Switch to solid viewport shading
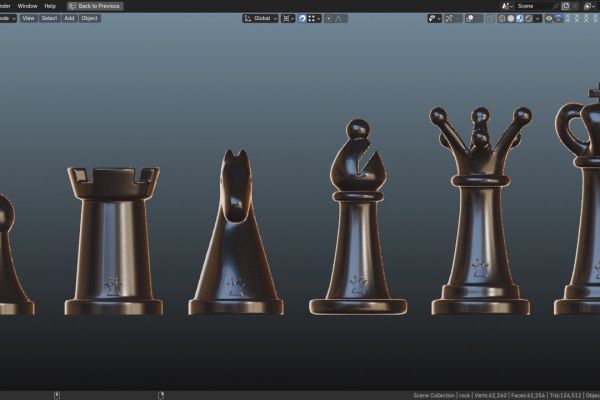The image size is (600, 400). (x=511, y=18)
